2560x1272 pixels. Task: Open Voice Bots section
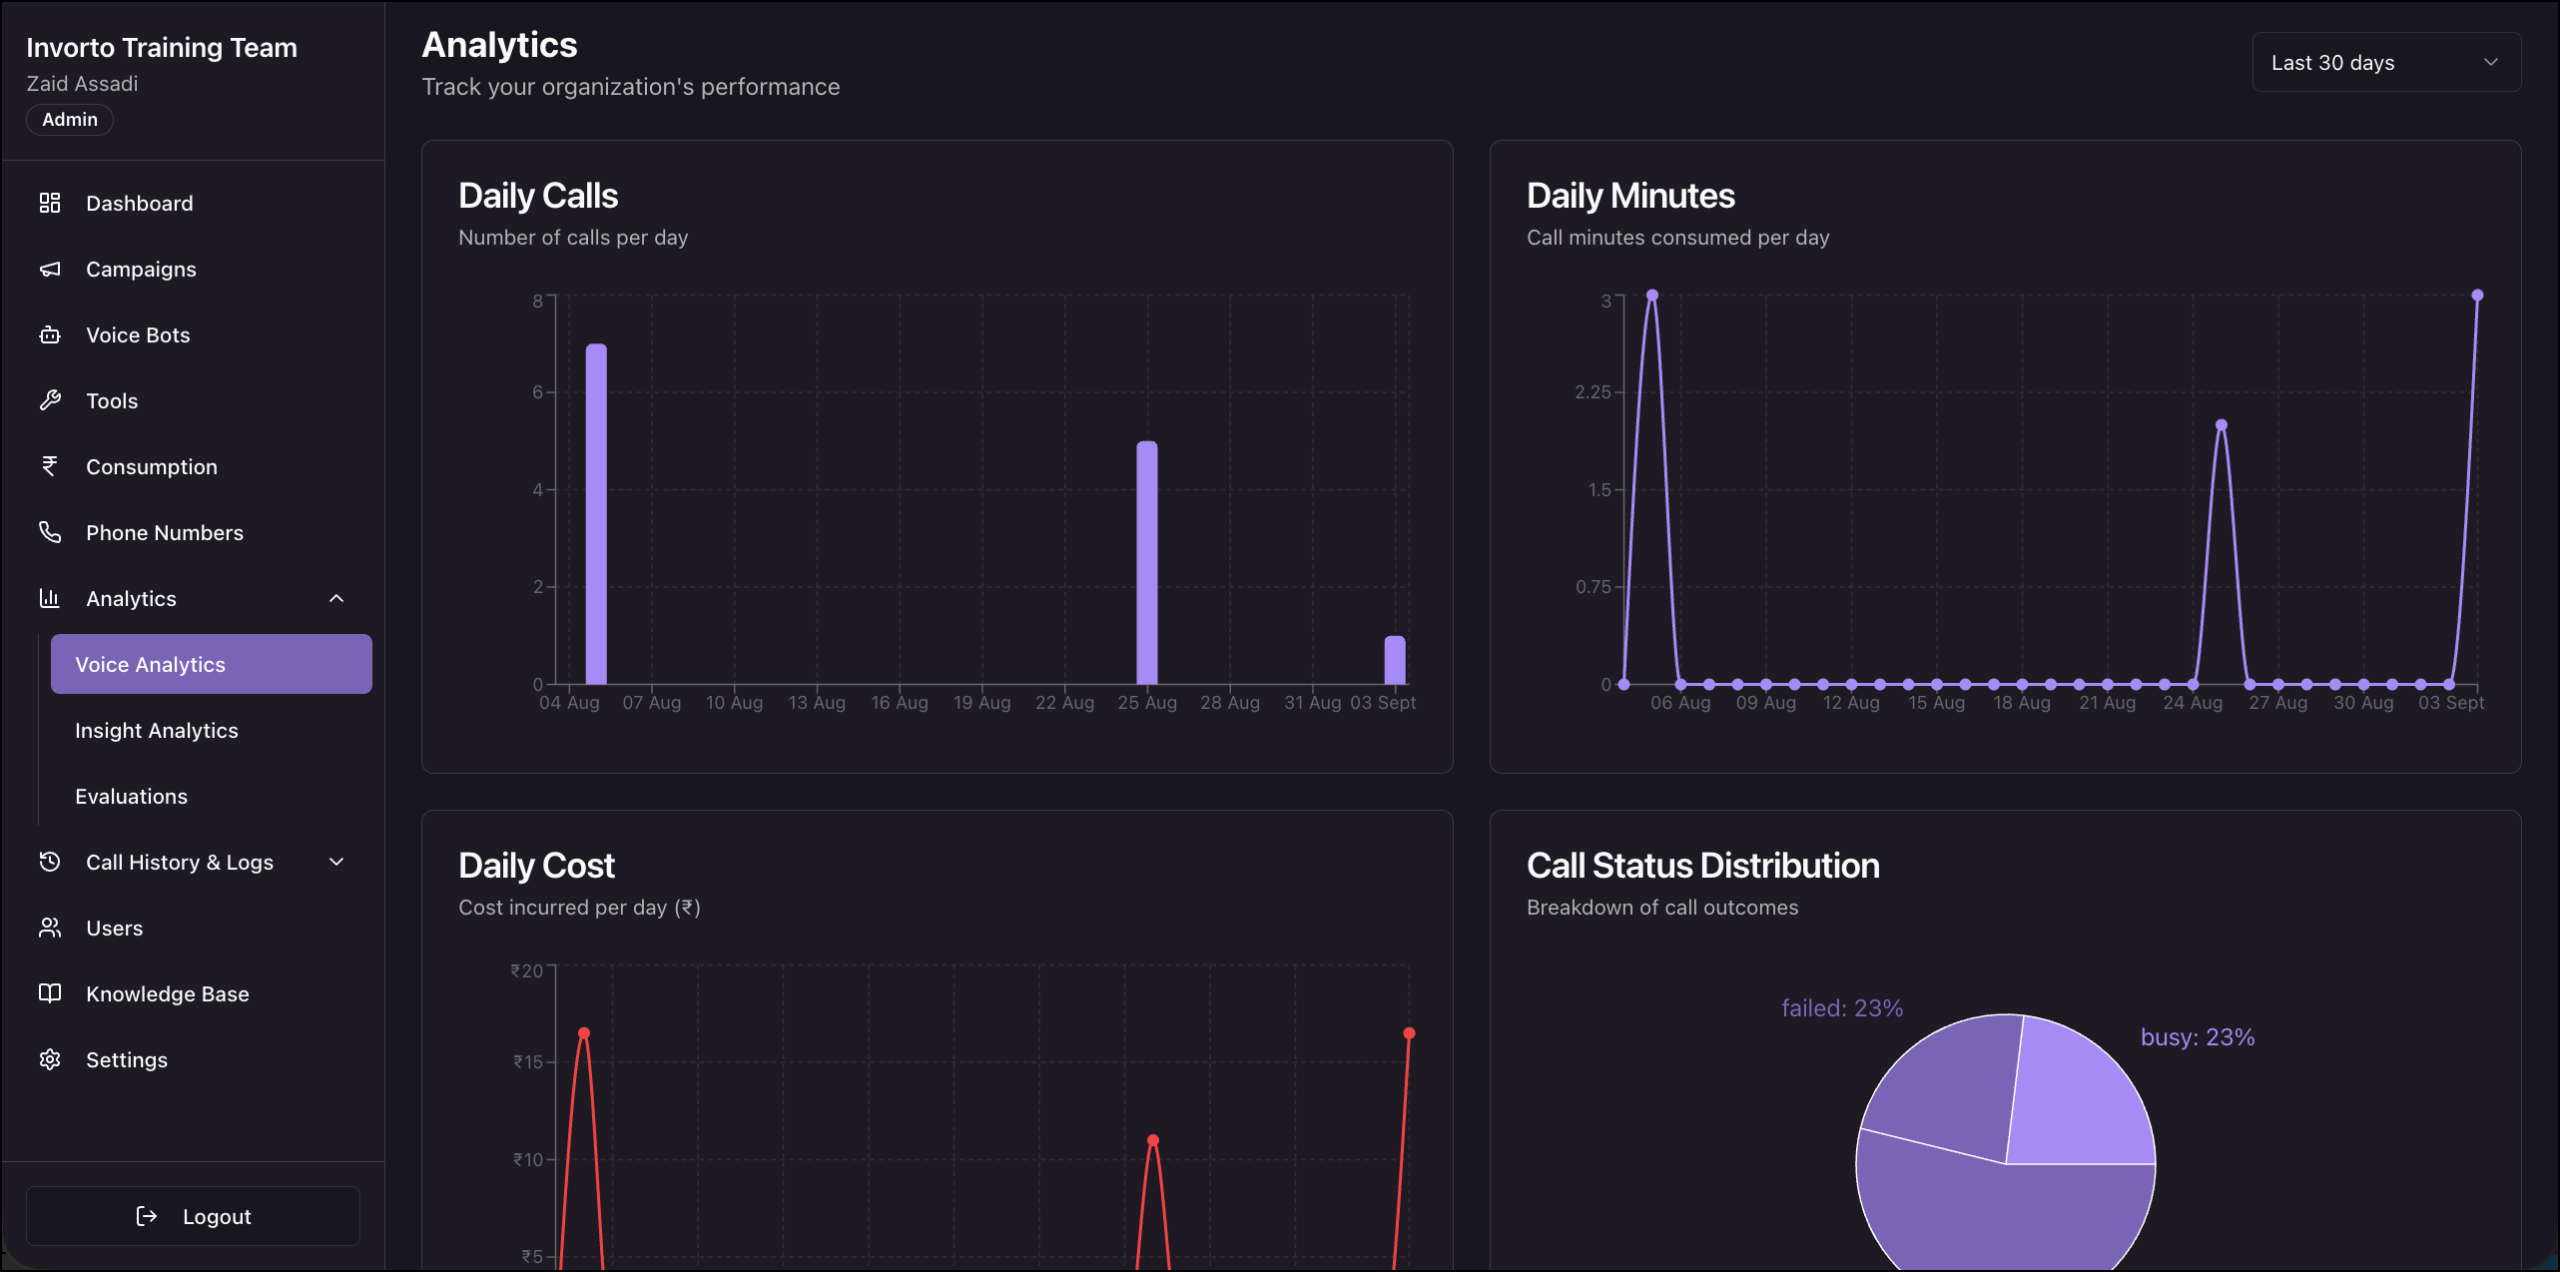pyautogui.click(x=193, y=335)
